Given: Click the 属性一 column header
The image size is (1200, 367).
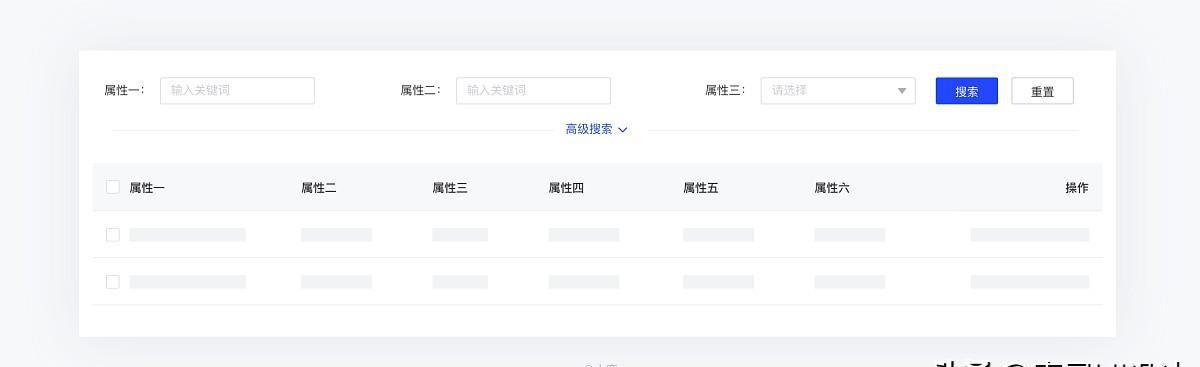Looking at the screenshot, I should tap(147, 188).
